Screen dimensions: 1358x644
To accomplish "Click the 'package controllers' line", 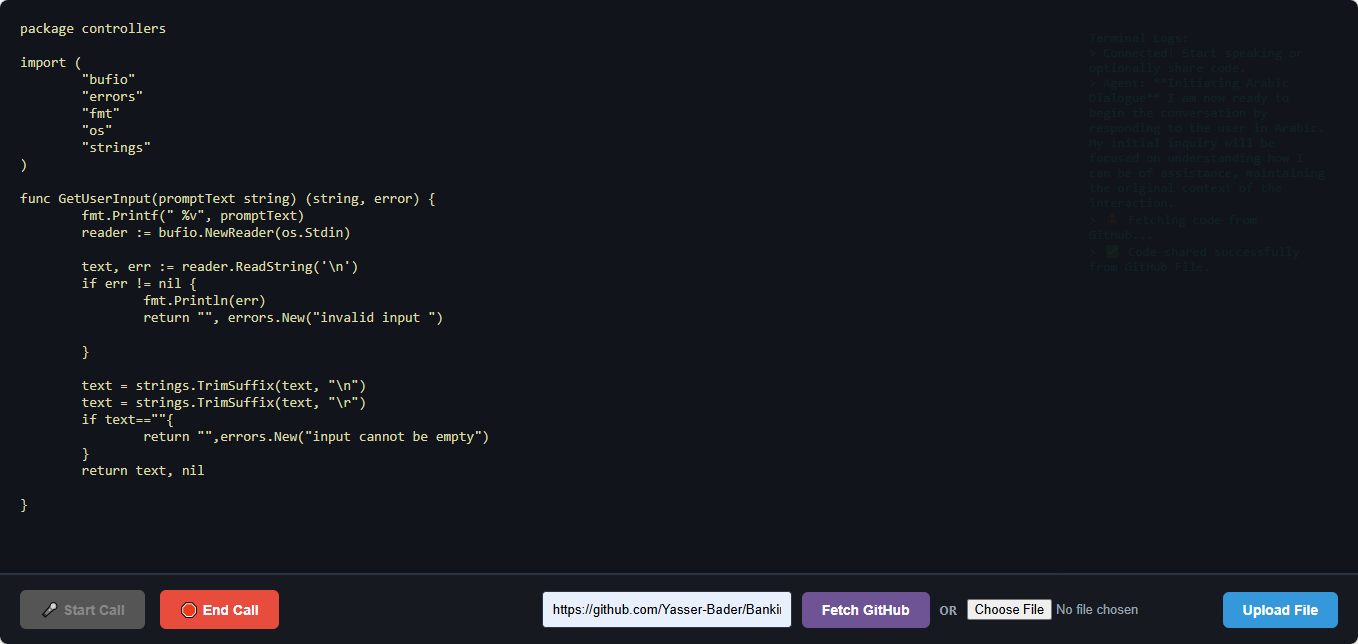I will pyautogui.click(x=93, y=29).
